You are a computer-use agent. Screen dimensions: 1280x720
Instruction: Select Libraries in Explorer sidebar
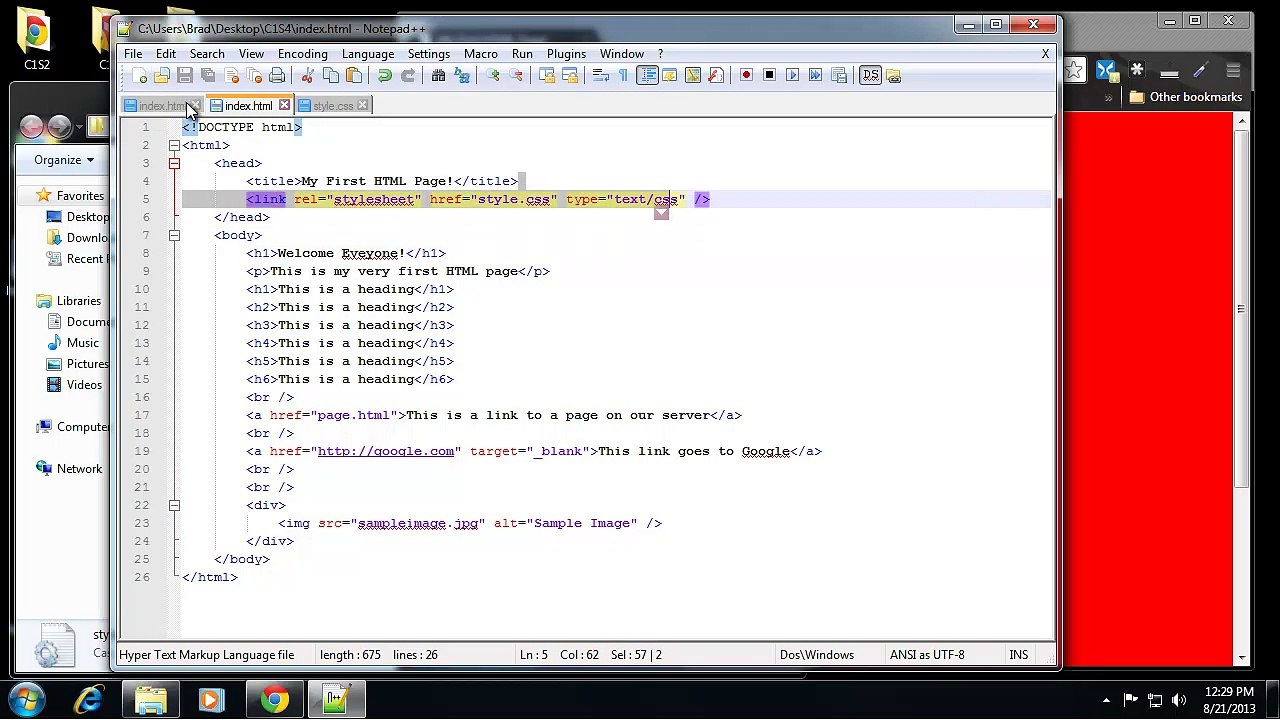coord(79,301)
